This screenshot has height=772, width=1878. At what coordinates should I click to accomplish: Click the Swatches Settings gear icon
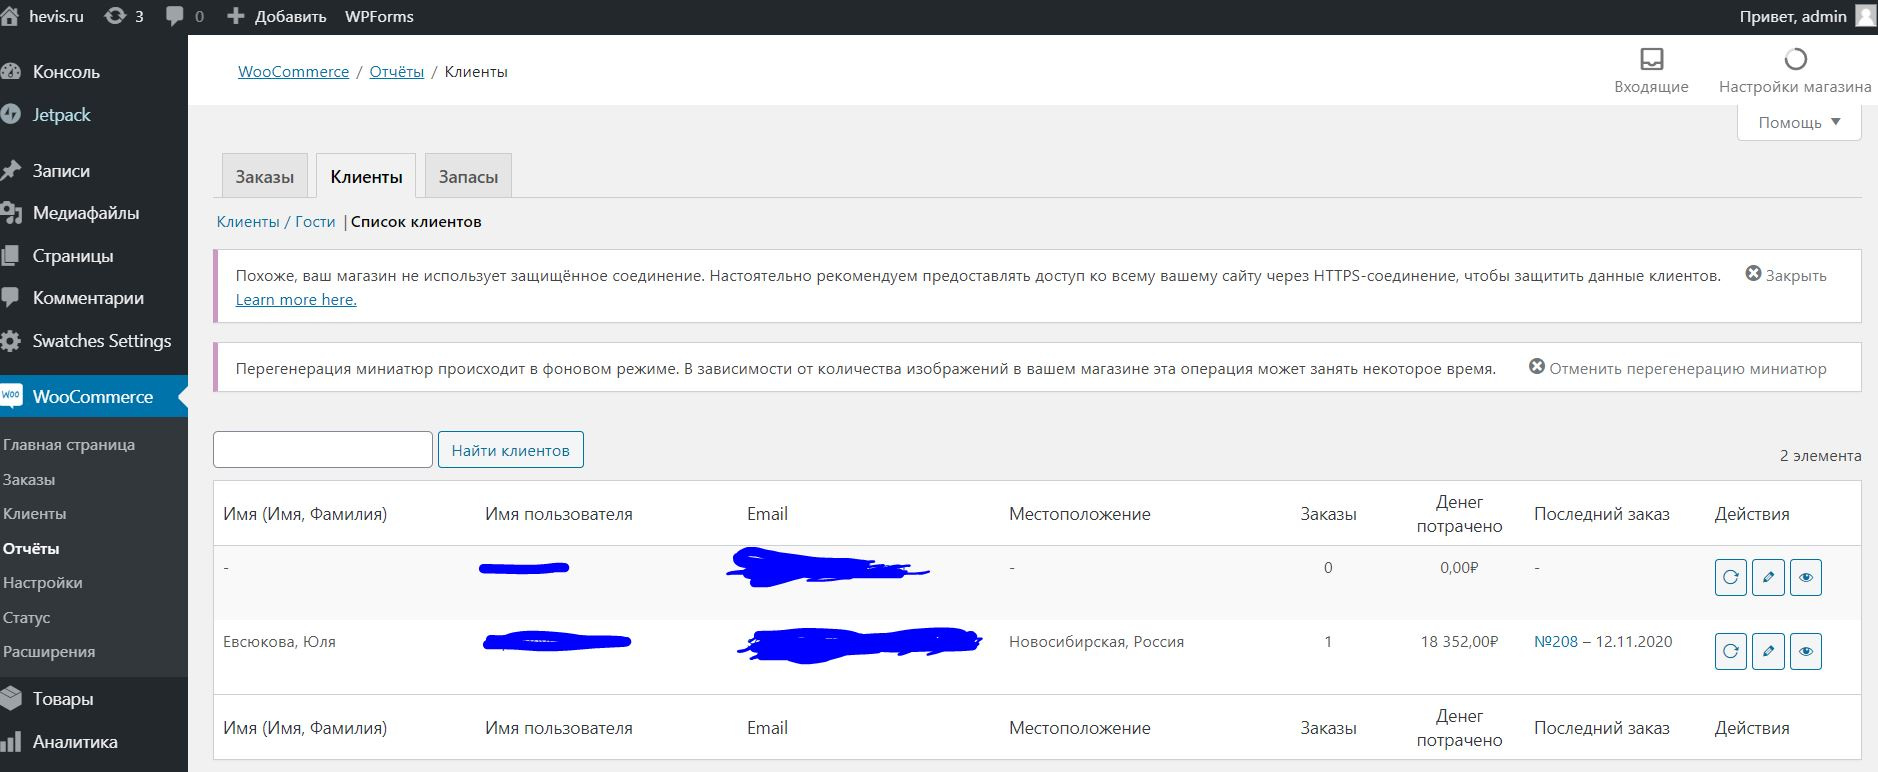10,341
